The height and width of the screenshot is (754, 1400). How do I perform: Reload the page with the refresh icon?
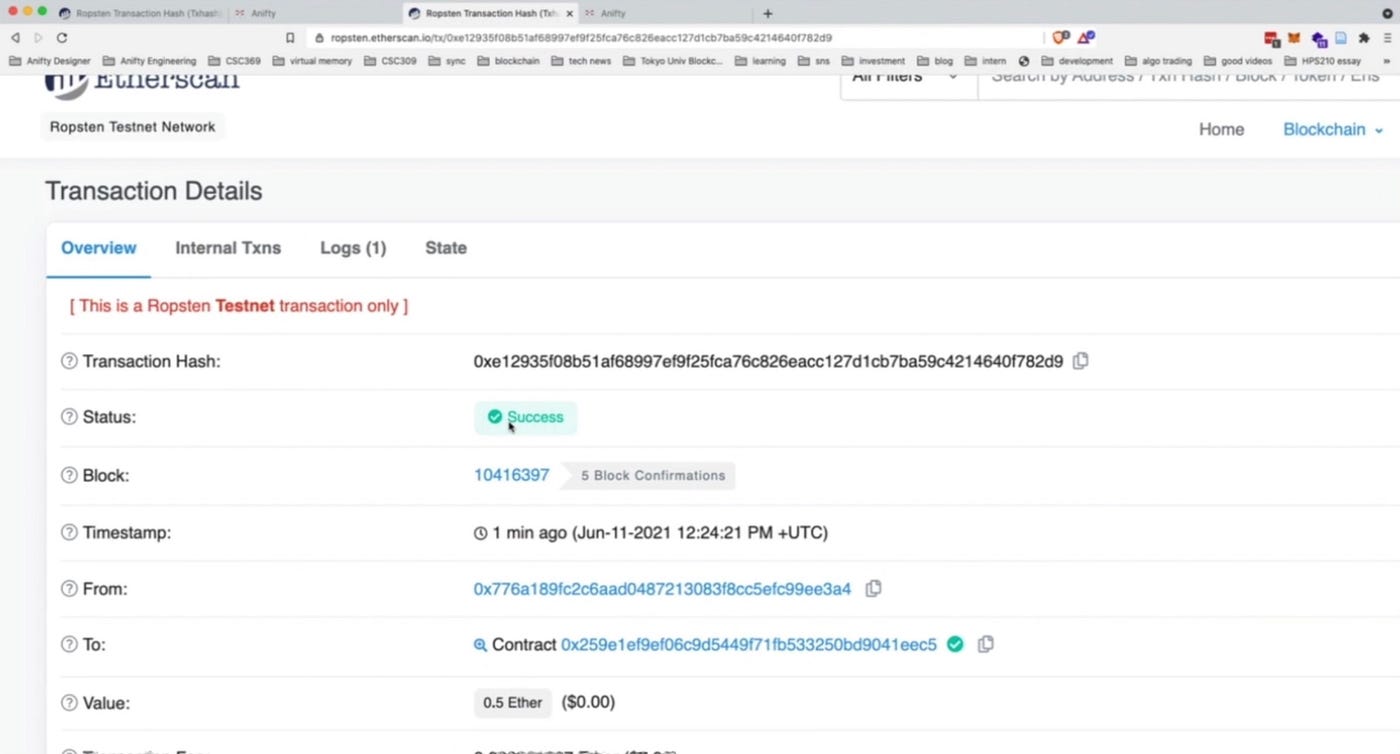click(62, 37)
